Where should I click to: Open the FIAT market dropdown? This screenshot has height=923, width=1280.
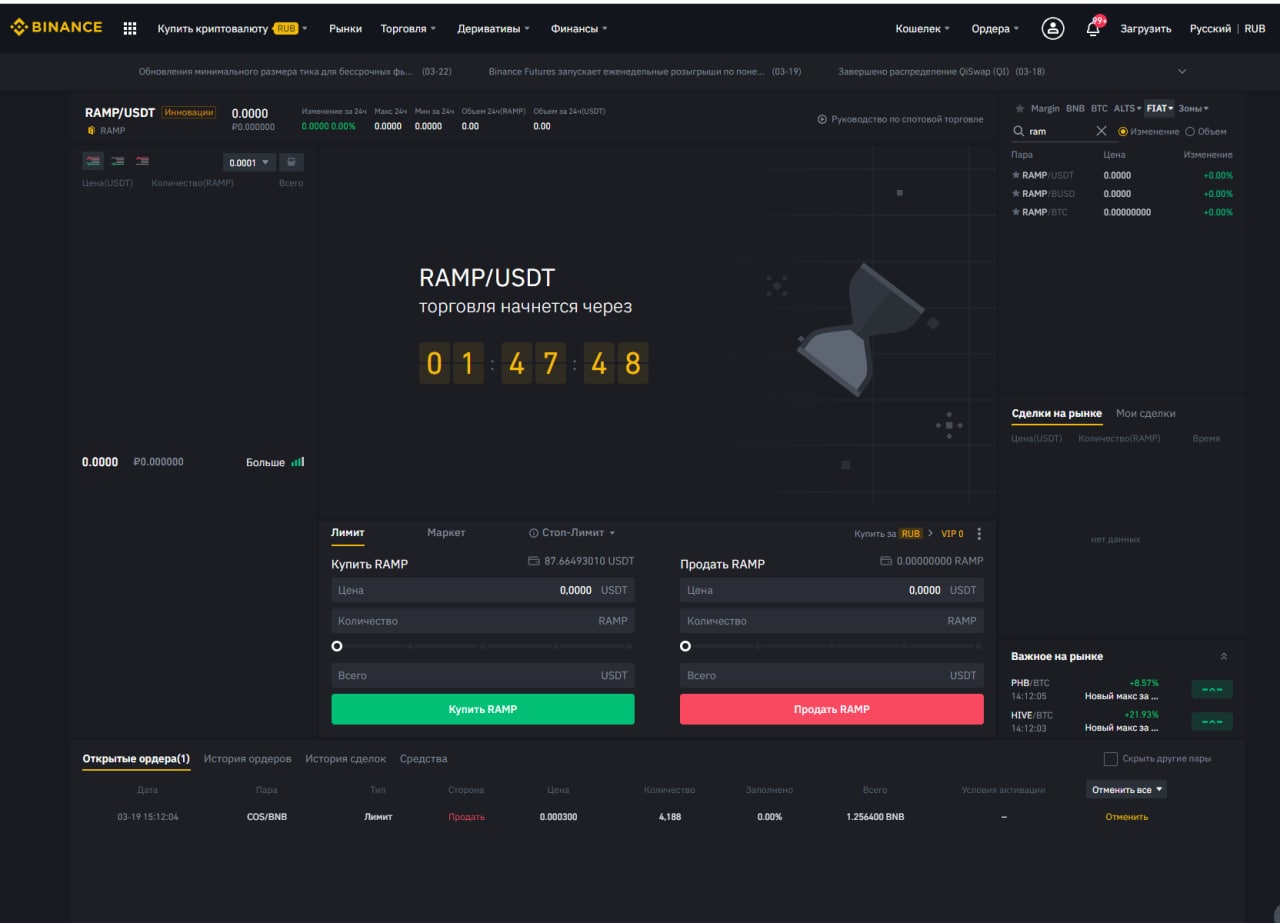point(1160,108)
